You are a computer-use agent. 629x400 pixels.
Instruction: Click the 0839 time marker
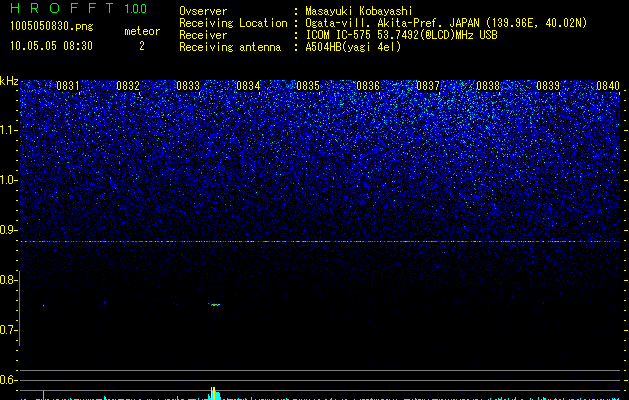tap(548, 86)
